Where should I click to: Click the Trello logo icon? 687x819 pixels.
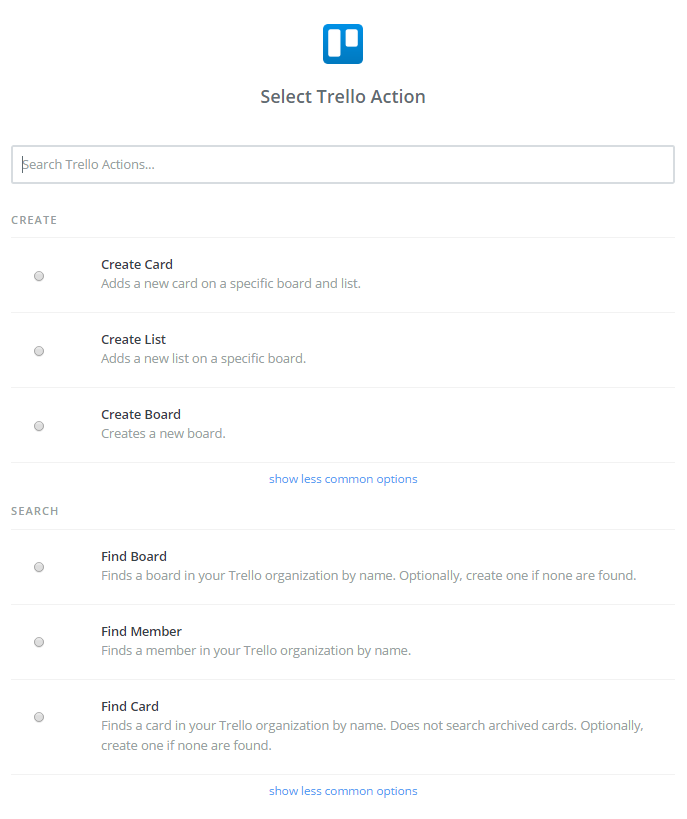pyautogui.click(x=343, y=44)
